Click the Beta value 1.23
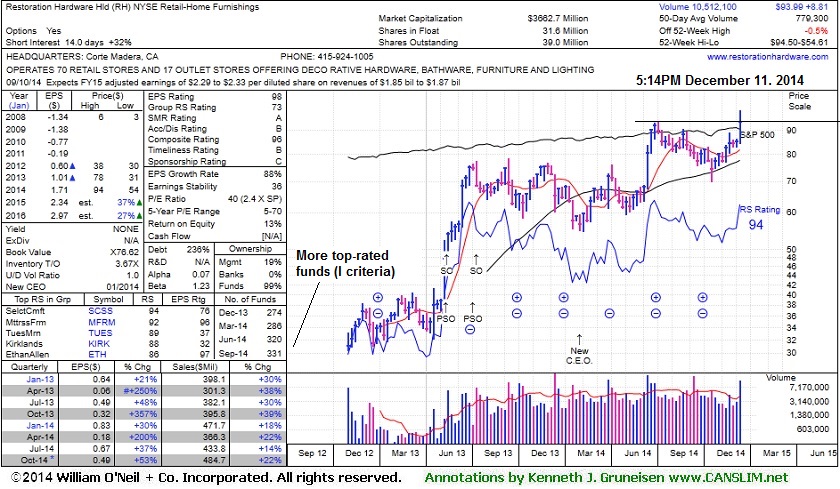The width and height of the screenshot is (840, 489). point(201,286)
